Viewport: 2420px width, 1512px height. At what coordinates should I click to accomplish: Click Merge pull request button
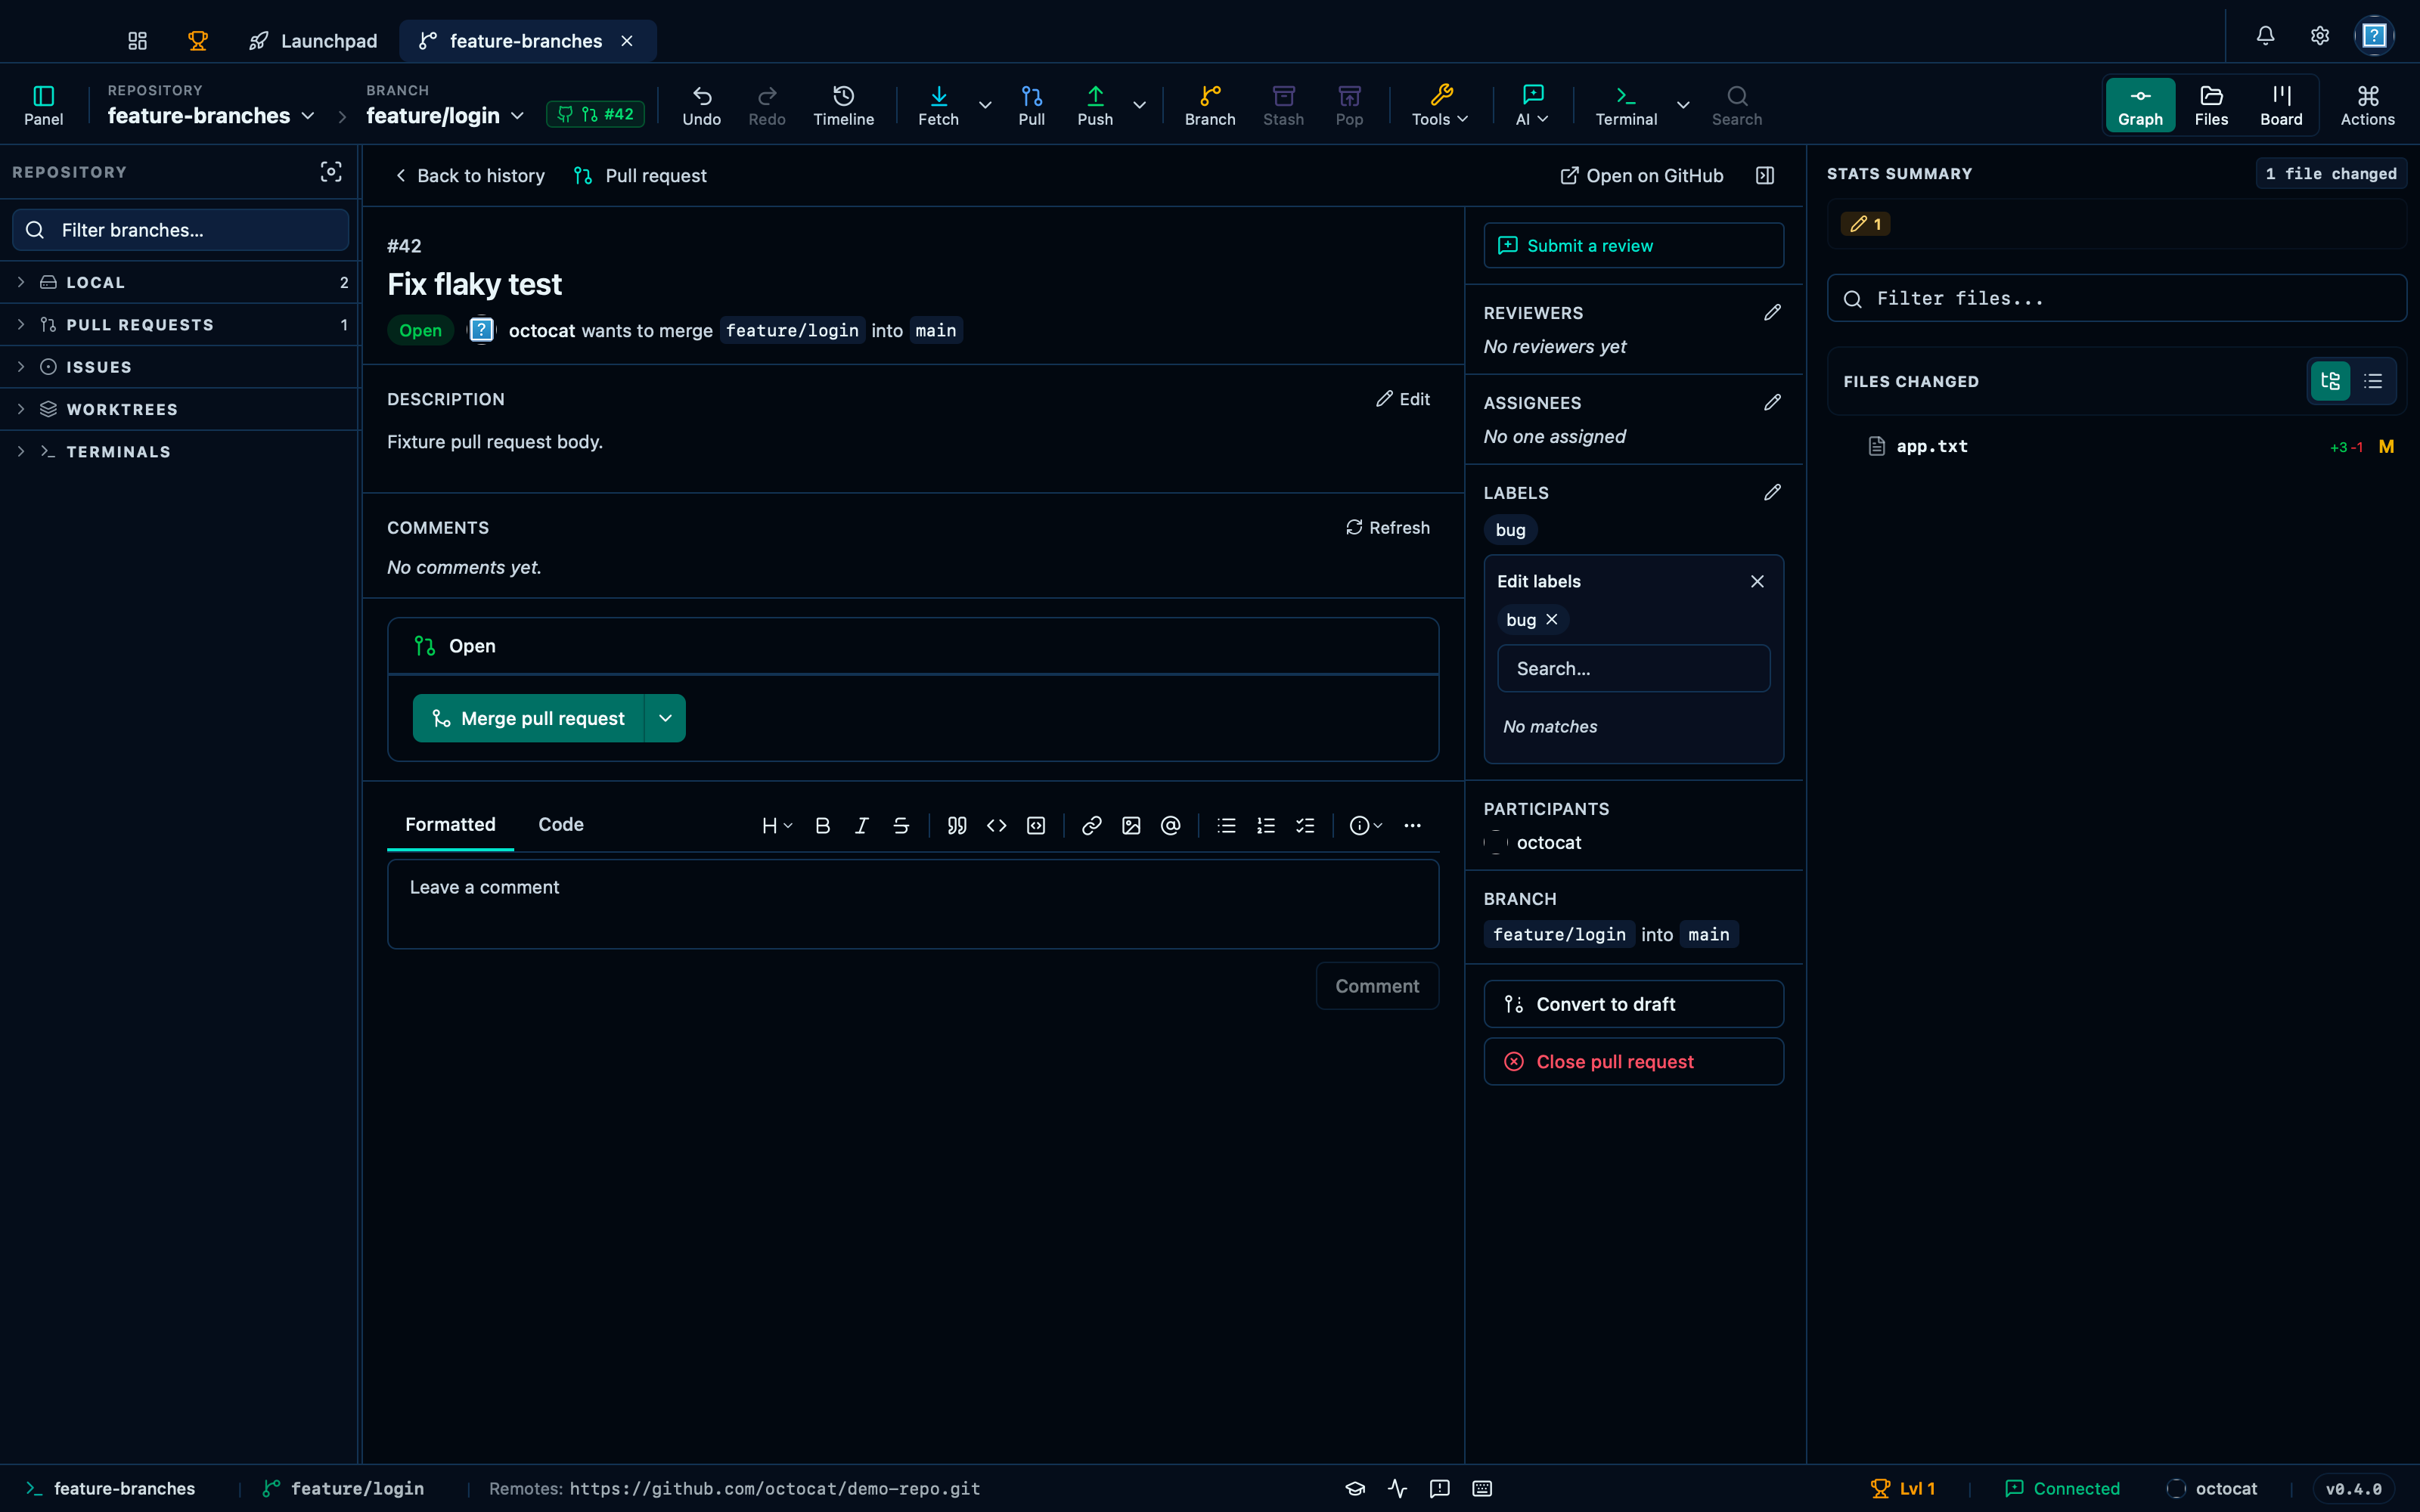(x=528, y=718)
